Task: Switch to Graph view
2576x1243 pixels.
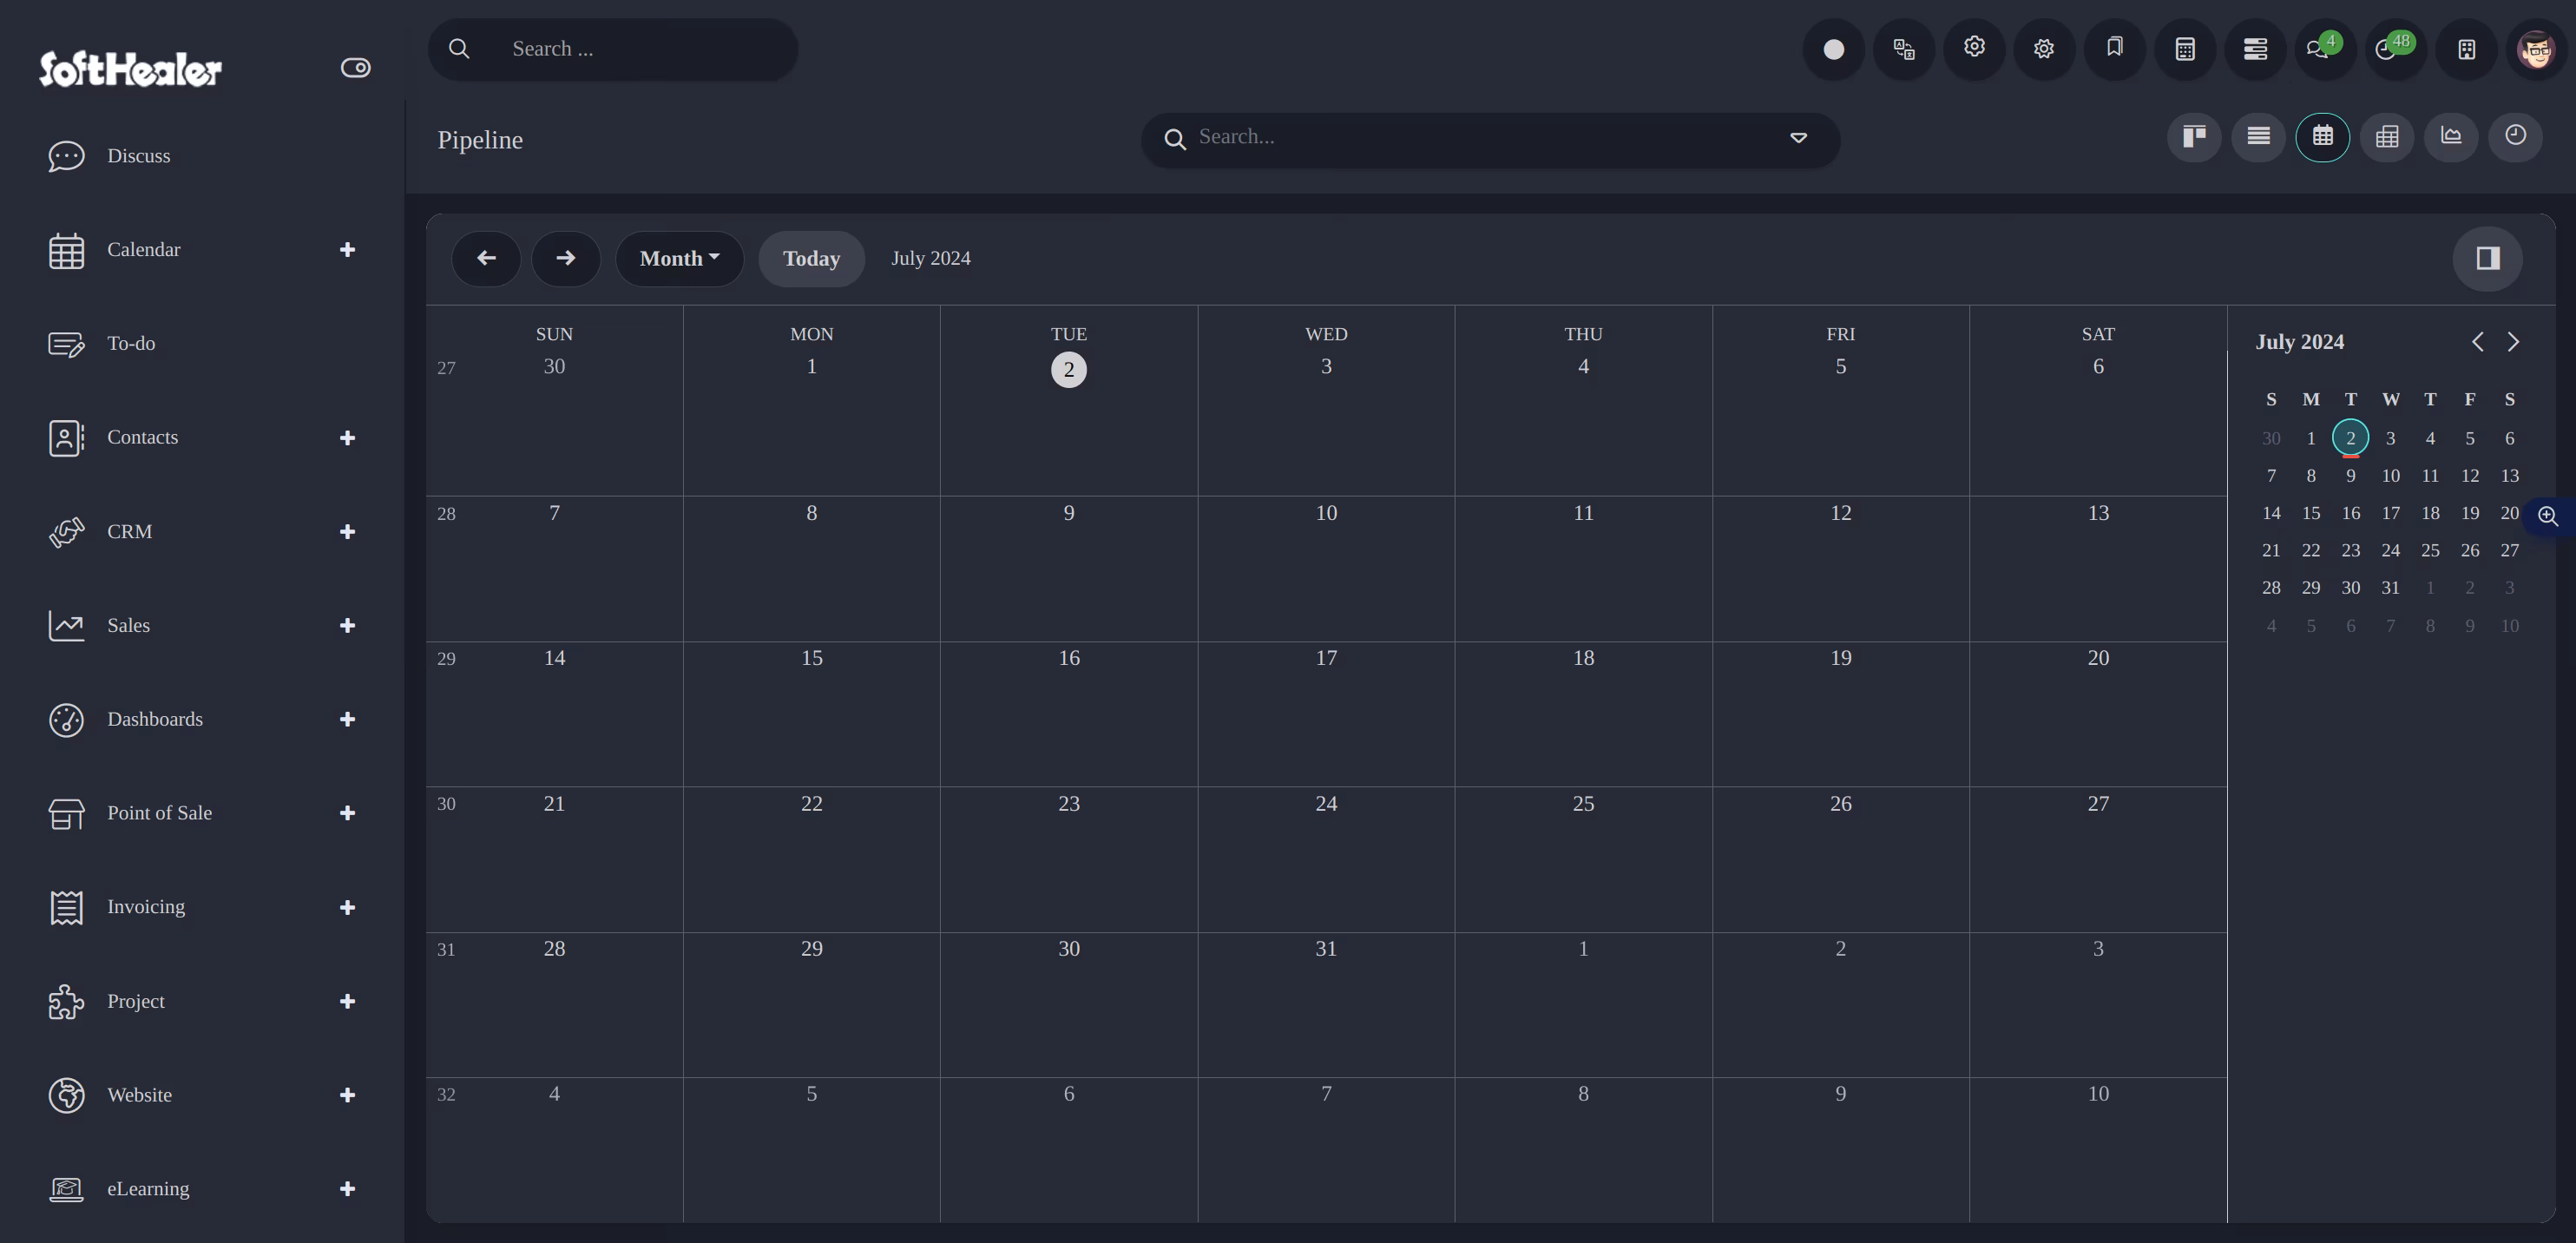Action: click(2451, 137)
